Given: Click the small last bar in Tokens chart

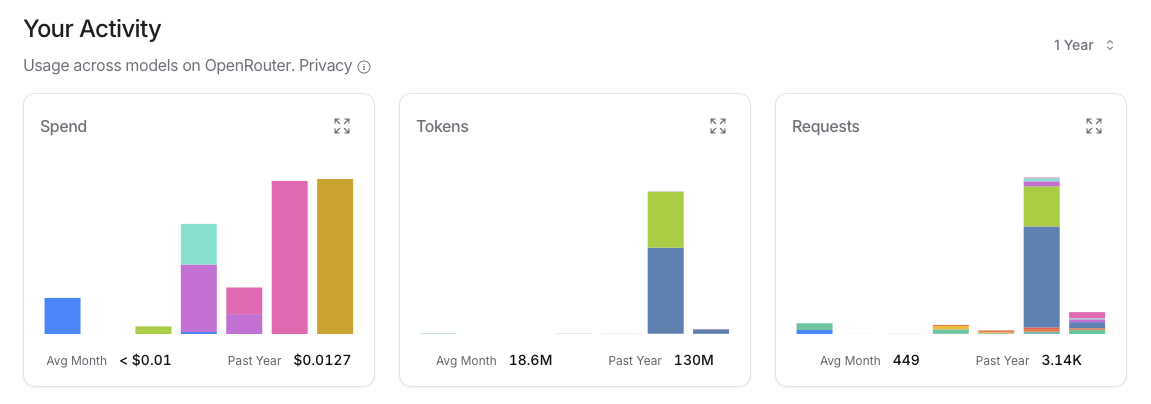Looking at the screenshot, I should 711,331.
